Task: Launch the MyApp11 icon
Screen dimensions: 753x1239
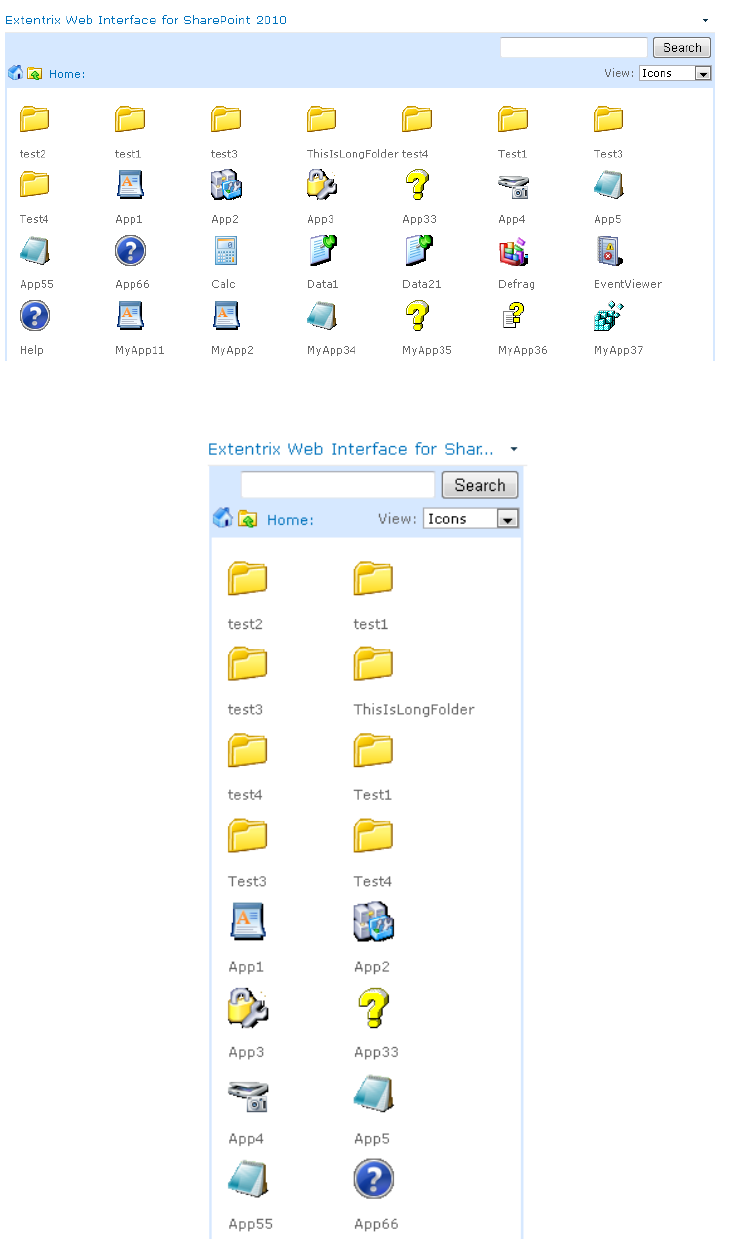Action: (130, 316)
